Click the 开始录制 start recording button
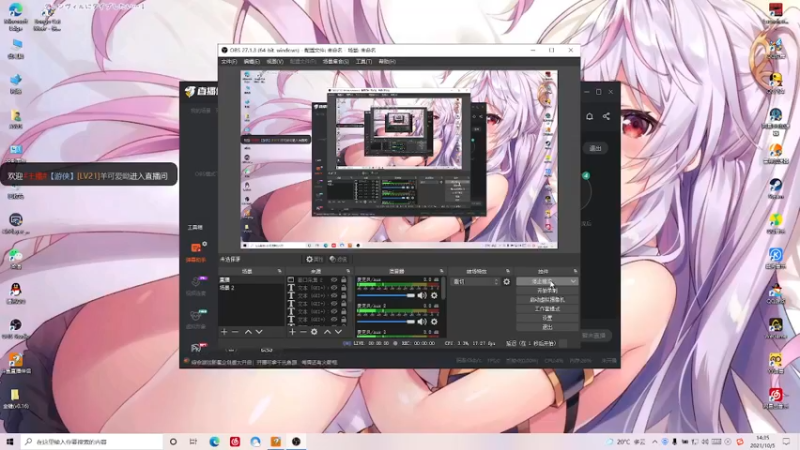 coord(547,290)
